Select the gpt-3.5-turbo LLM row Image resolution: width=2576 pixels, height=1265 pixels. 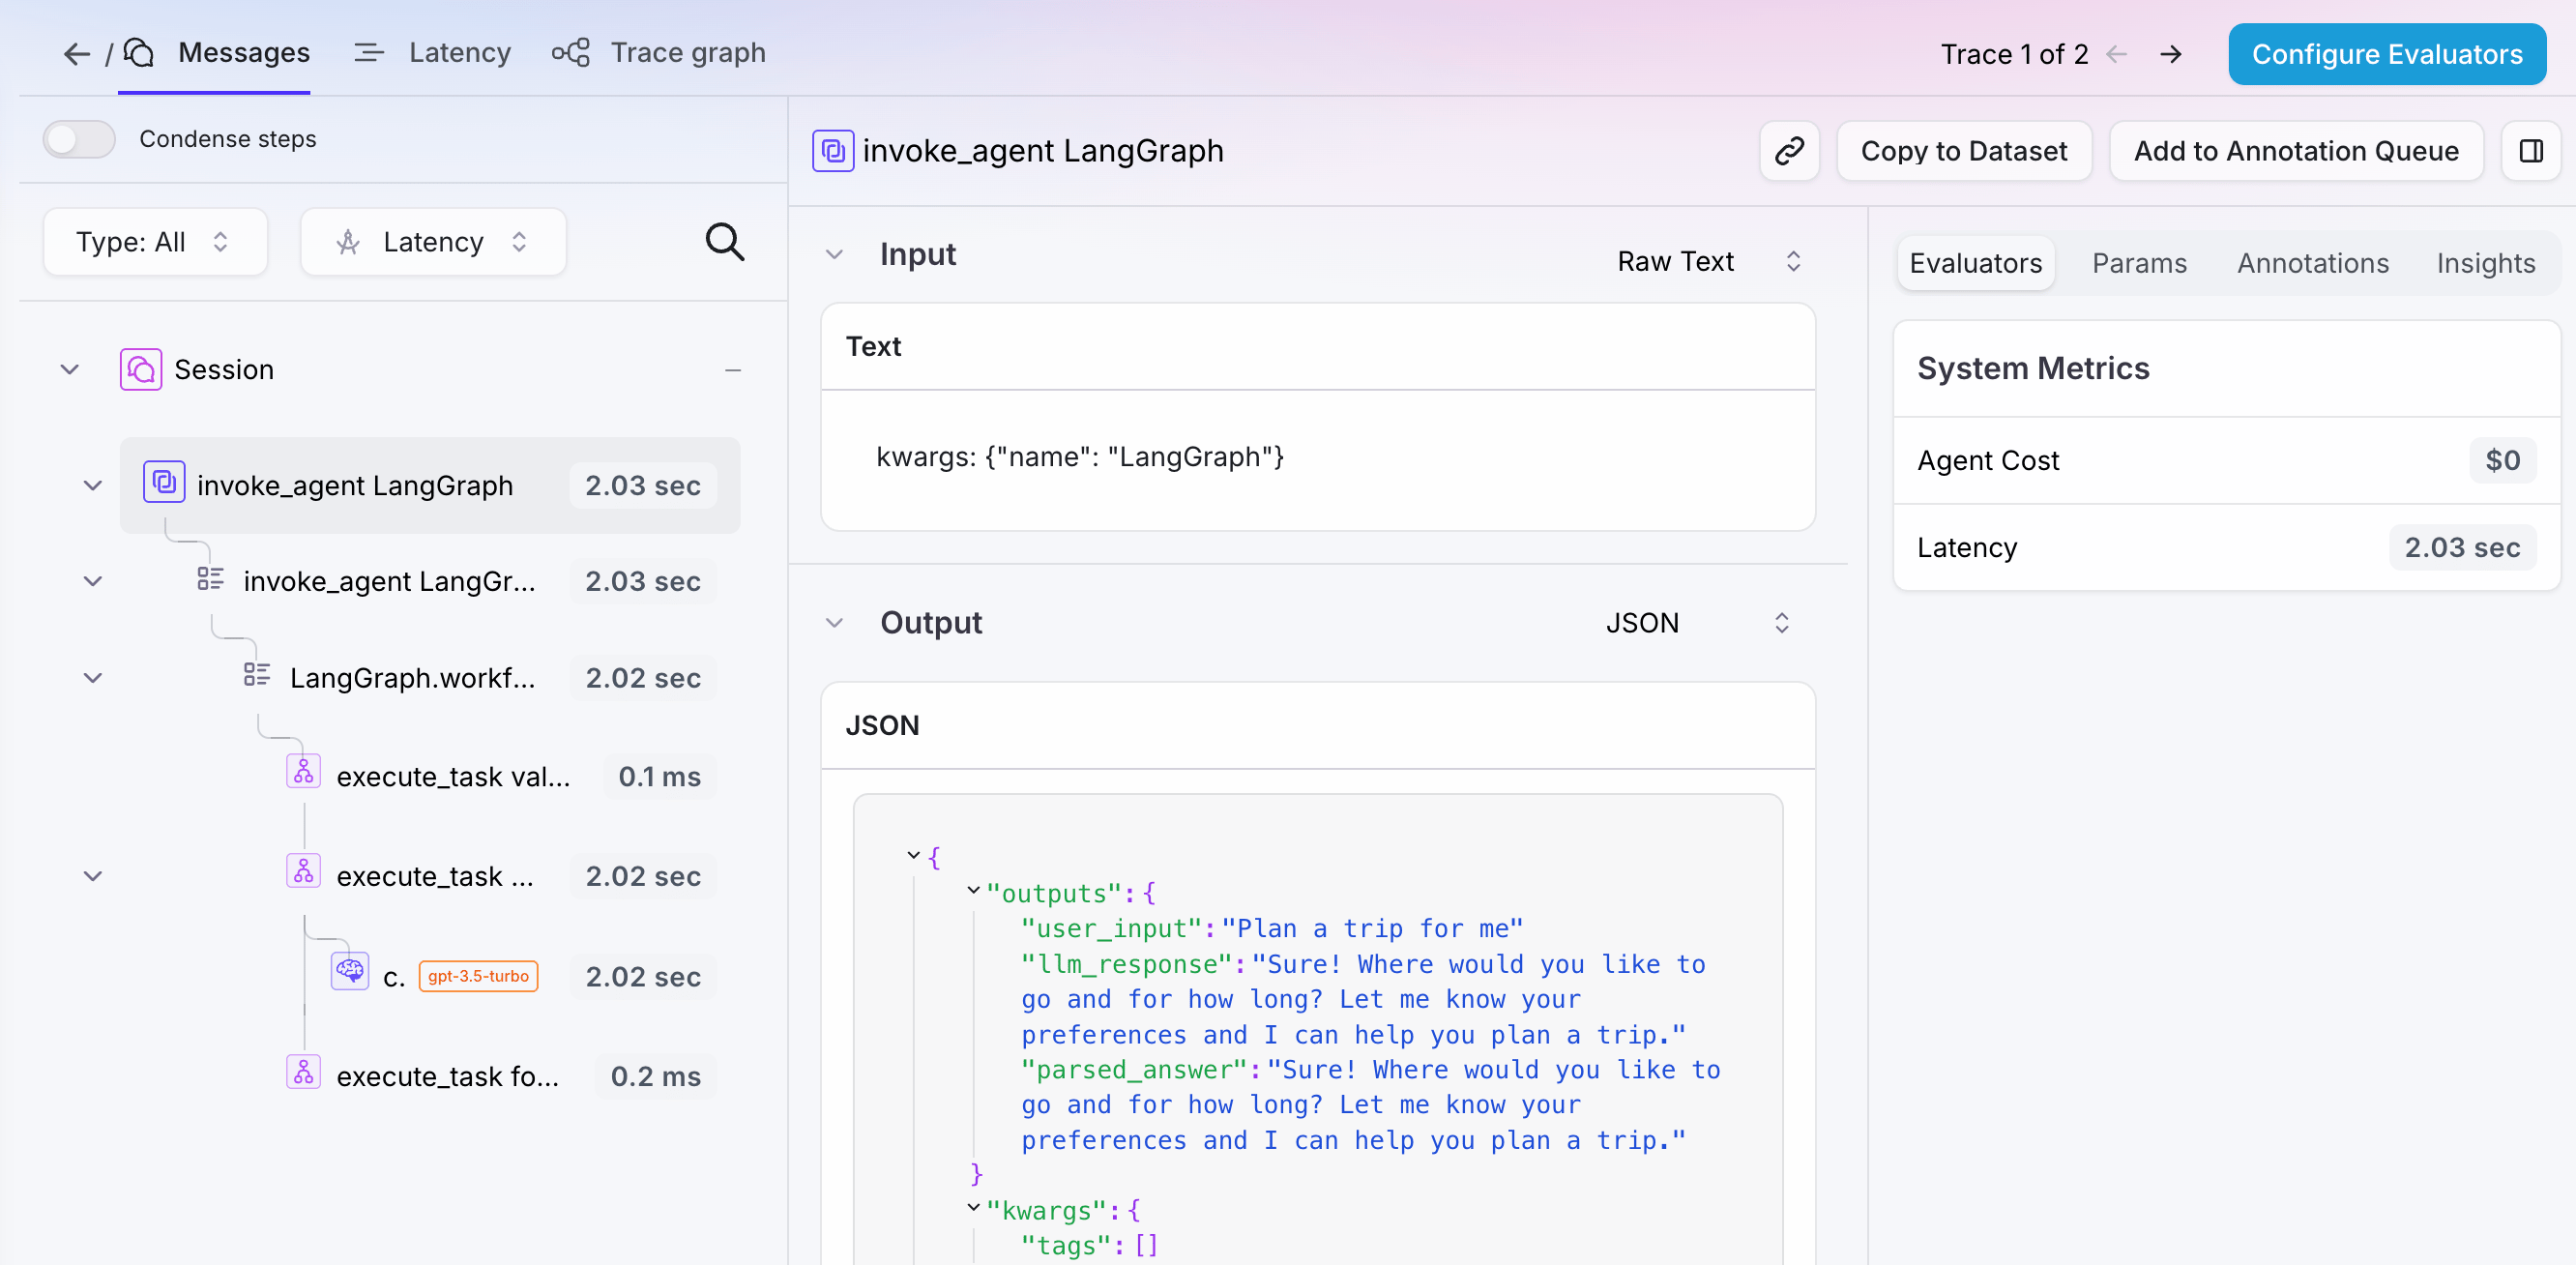(x=523, y=976)
